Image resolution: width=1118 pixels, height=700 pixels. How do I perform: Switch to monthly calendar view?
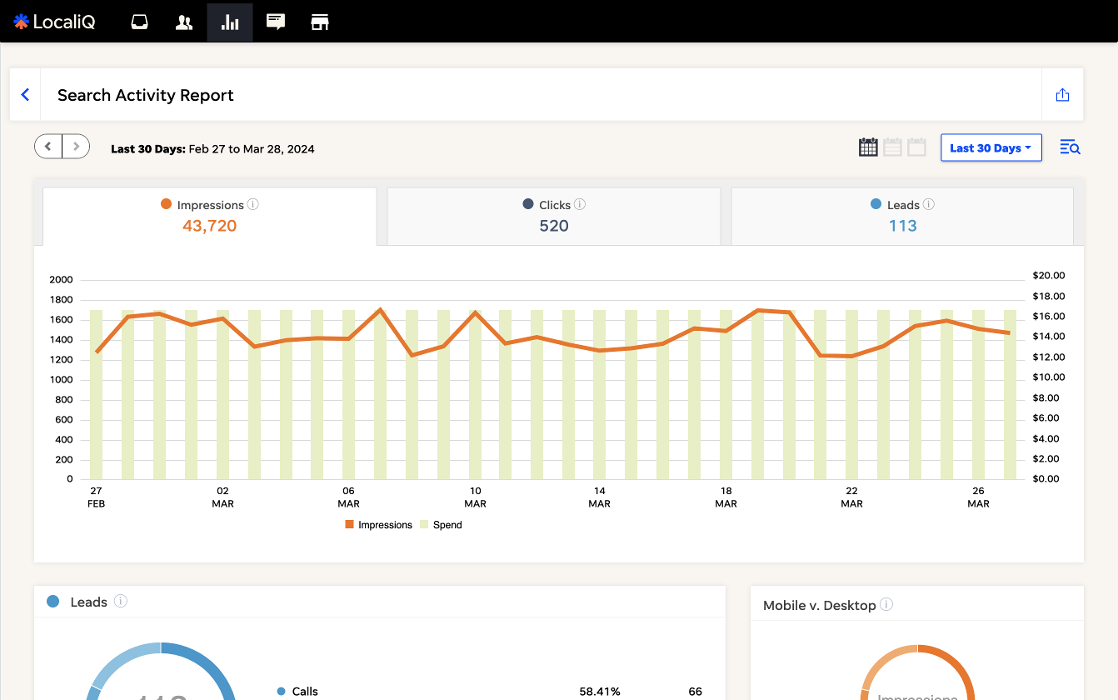pos(916,148)
